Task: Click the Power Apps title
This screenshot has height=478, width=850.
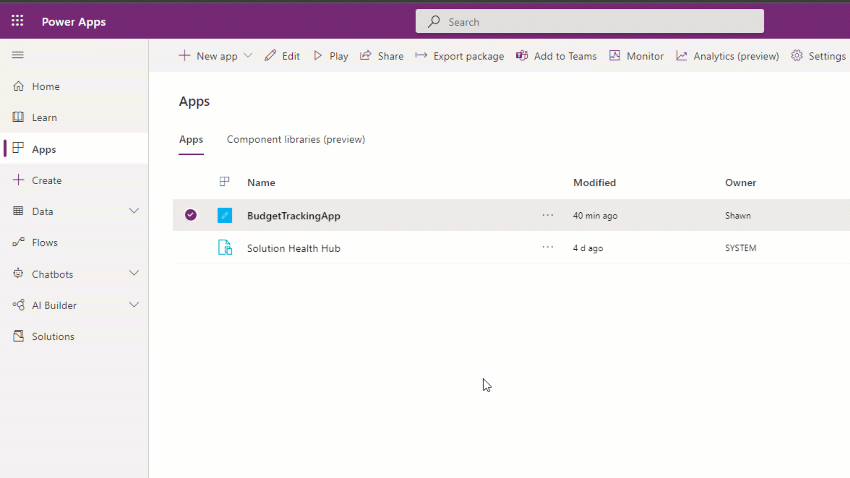Action: tap(74, 22)
